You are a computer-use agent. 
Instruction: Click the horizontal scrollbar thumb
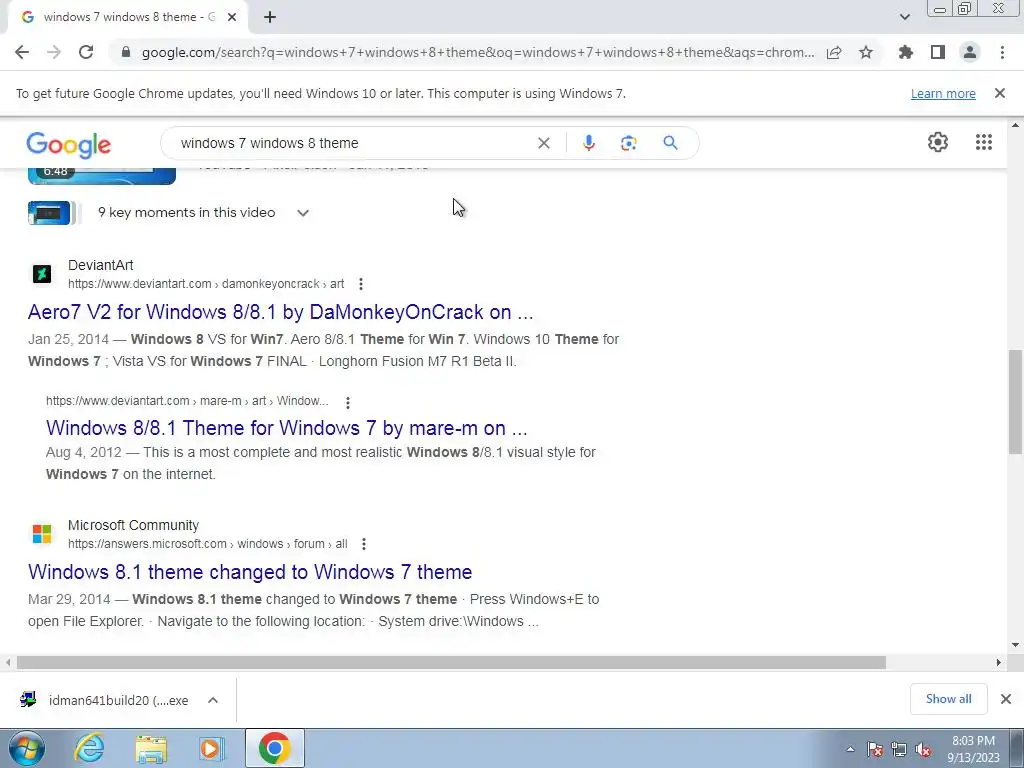(x=451, y=662)
